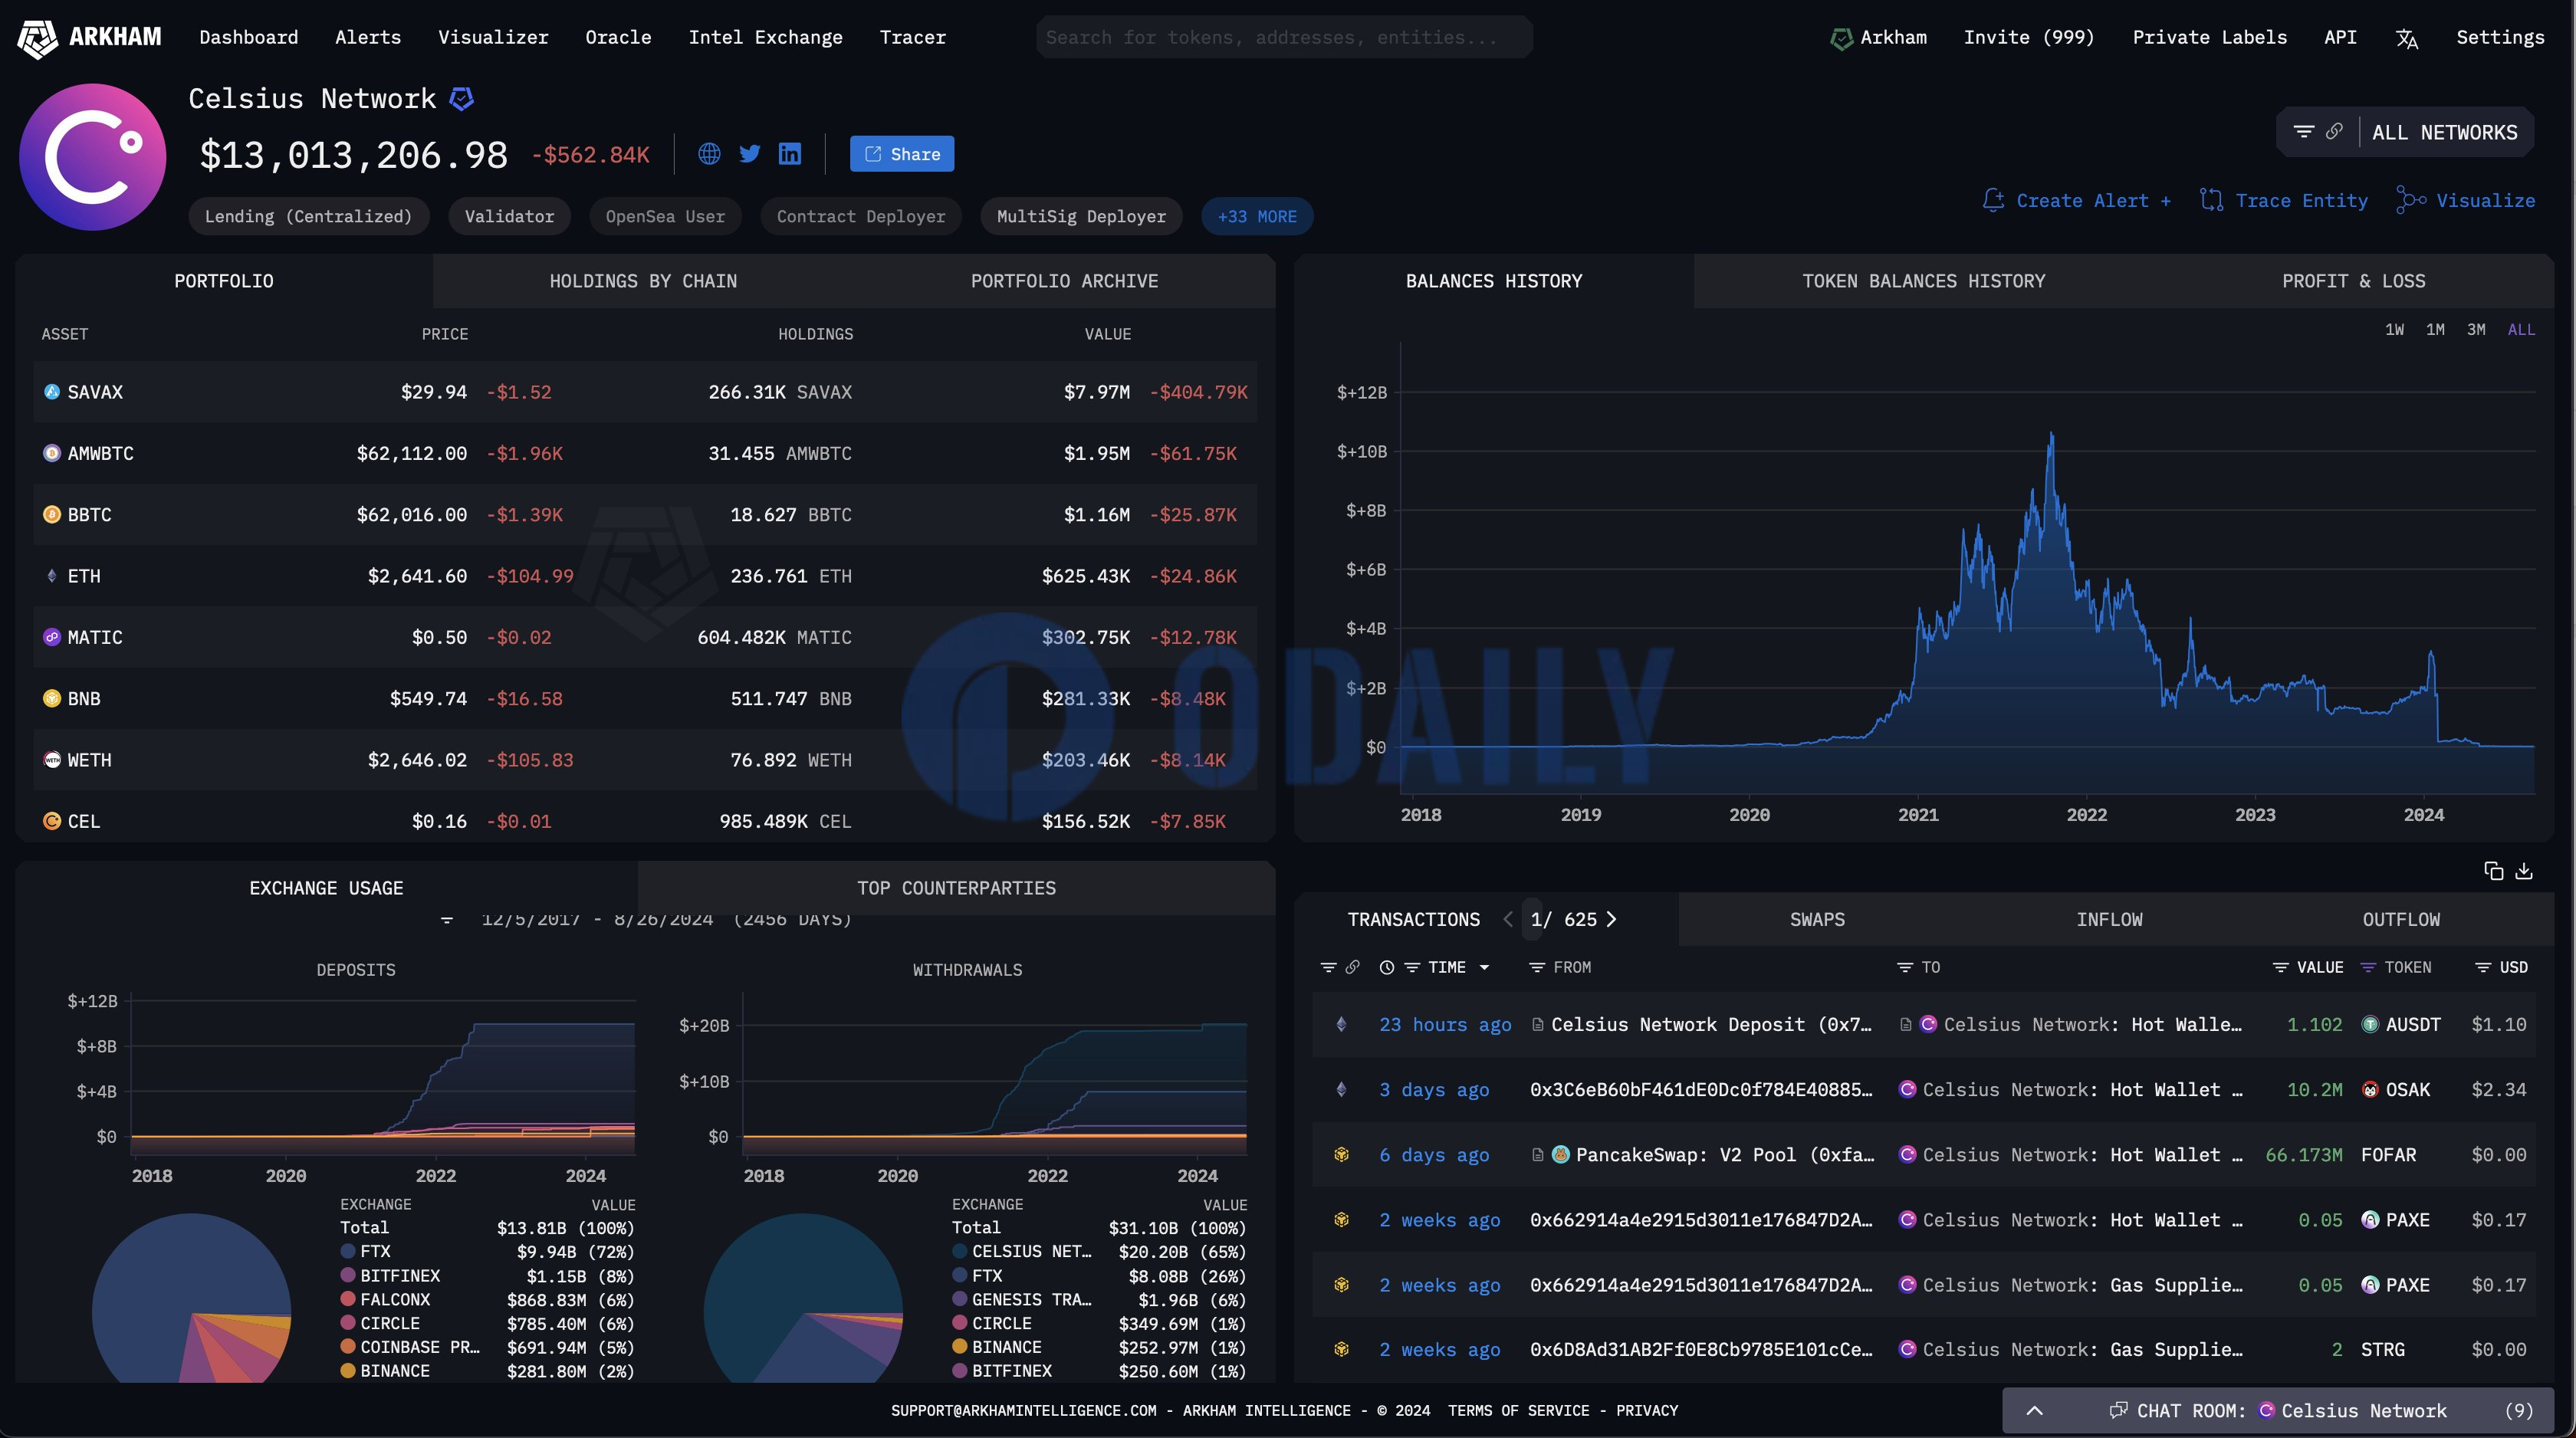Image resolution: width=2576 pixels, height=1438 pixels.
Task: Click the BNB token icon
Action: tap(52, 698)
